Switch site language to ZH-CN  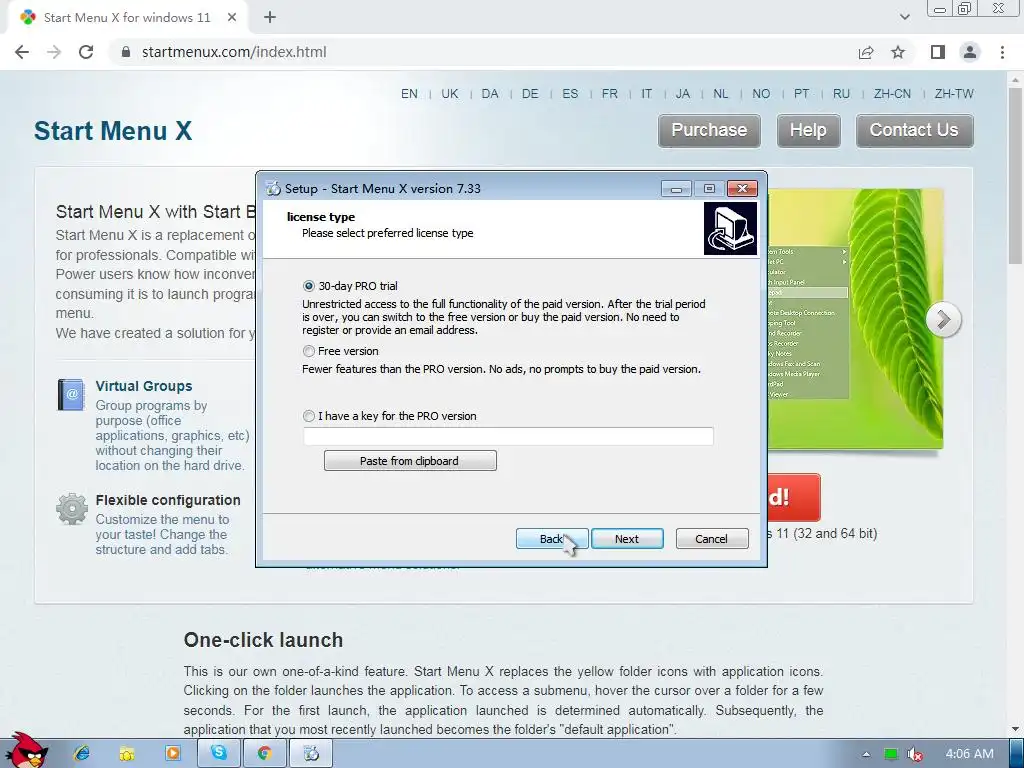(x=893, y=93)
